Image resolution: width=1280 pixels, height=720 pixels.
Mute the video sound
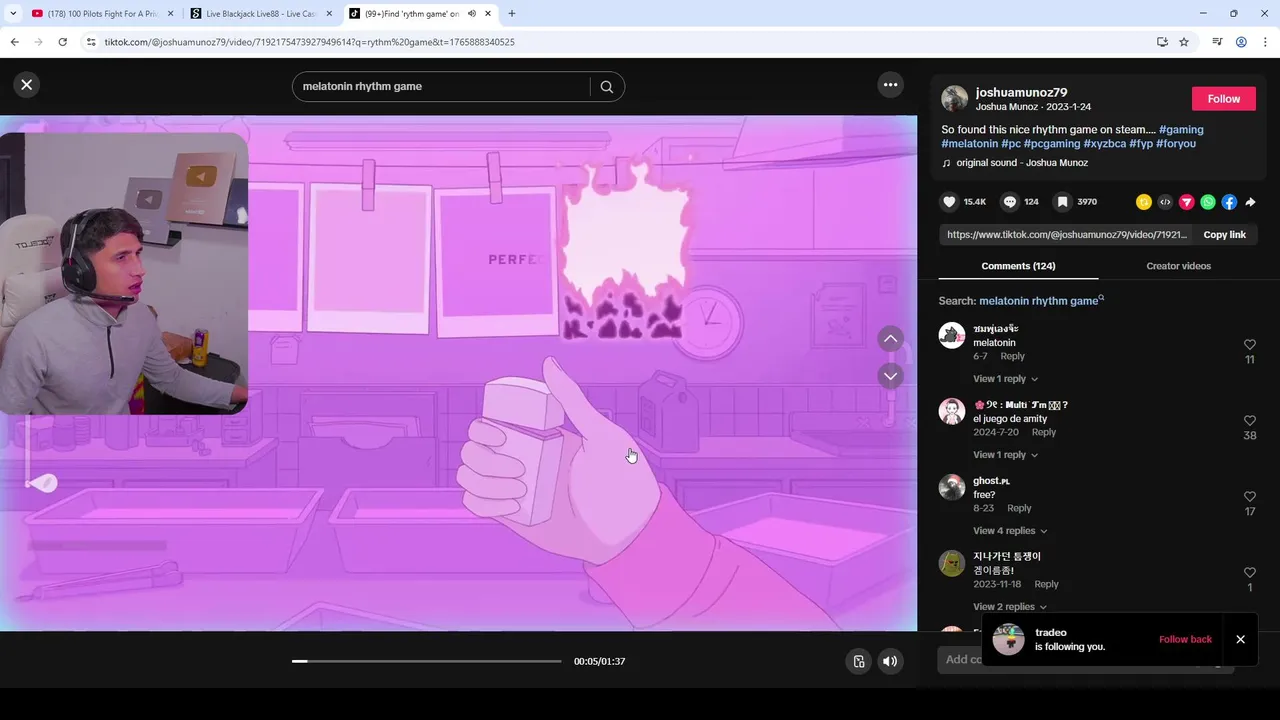pos(890,661)
